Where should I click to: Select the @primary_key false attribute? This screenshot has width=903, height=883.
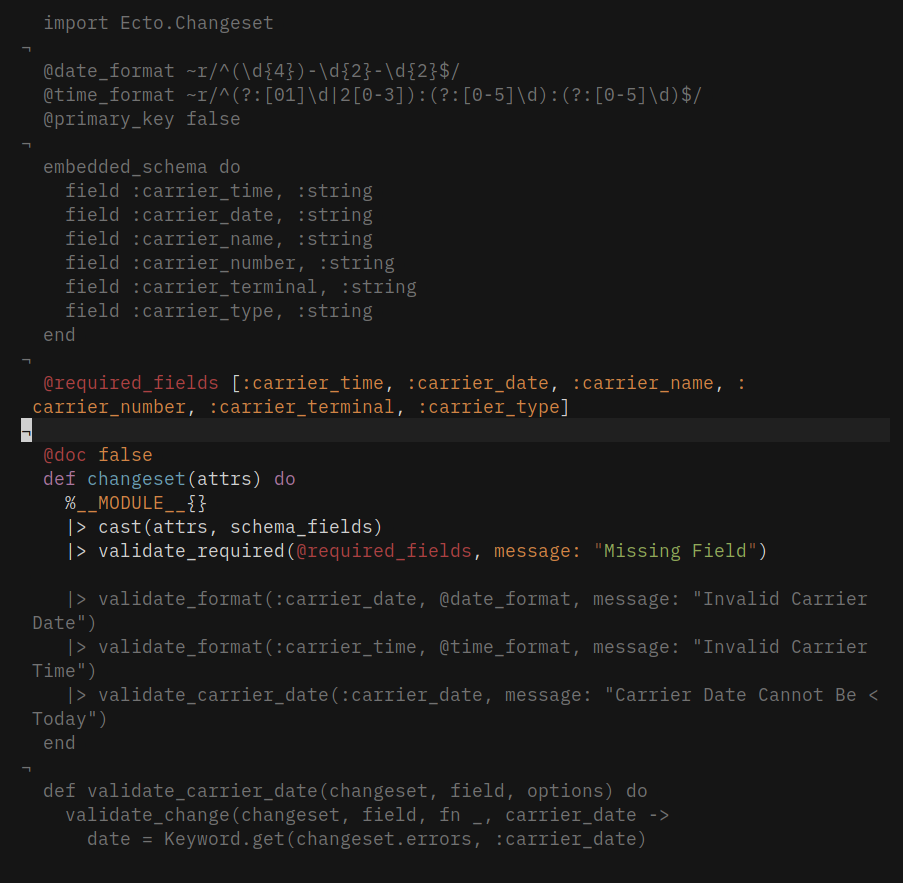(x=141, y=119)
